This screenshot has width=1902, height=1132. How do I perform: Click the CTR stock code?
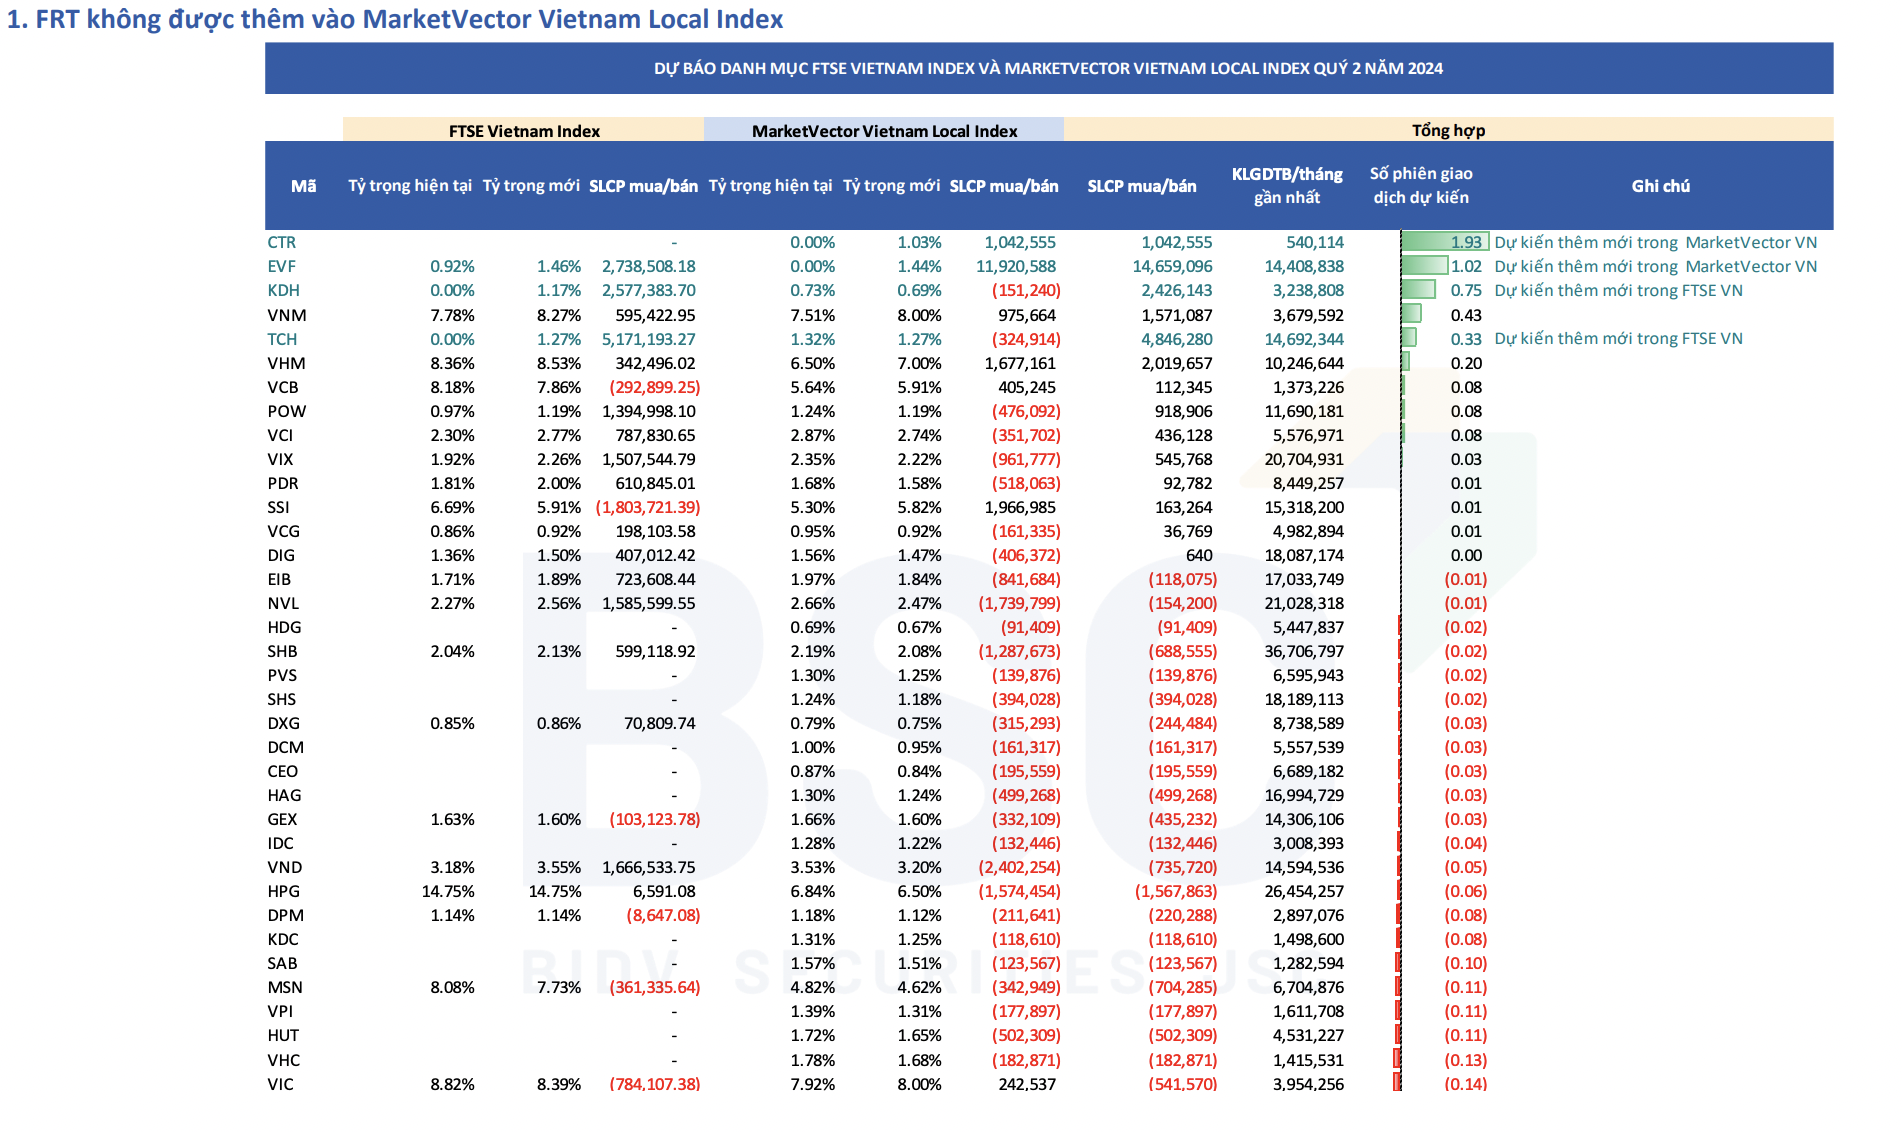pos(281,242)
